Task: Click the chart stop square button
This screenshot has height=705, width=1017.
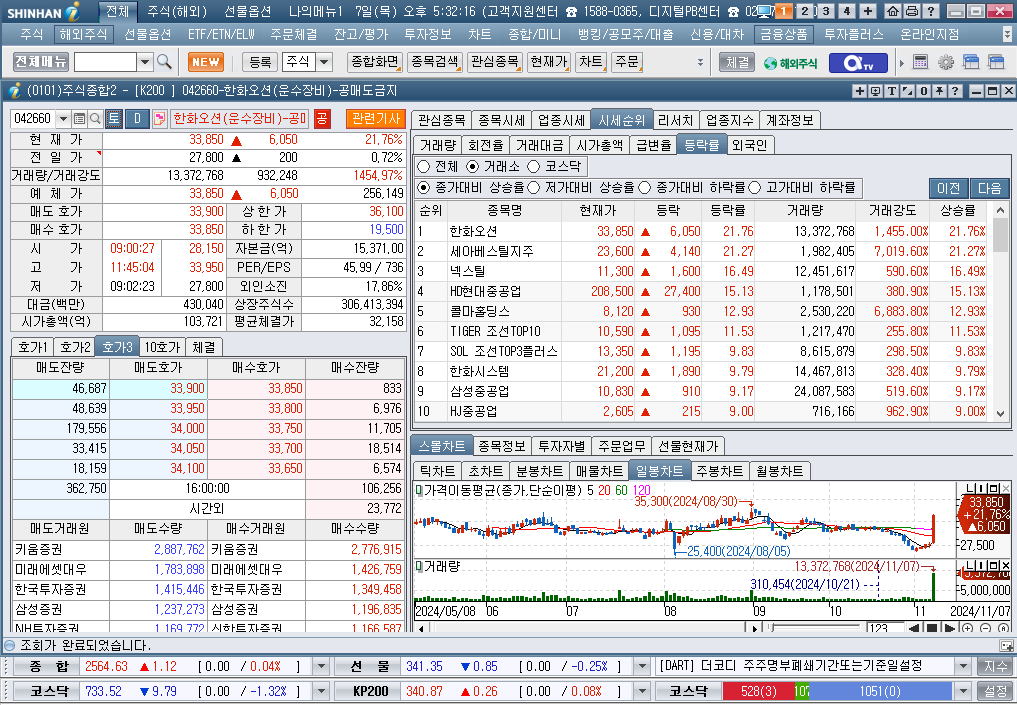Action: pyautogui.click(x=931, y=628)
